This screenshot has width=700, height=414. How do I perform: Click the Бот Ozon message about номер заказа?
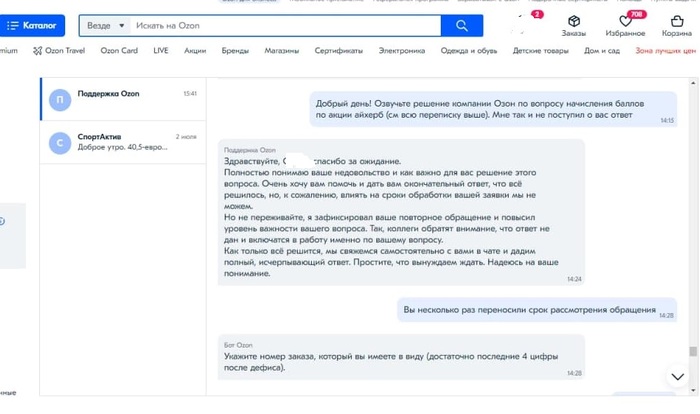tap(401, 357)
